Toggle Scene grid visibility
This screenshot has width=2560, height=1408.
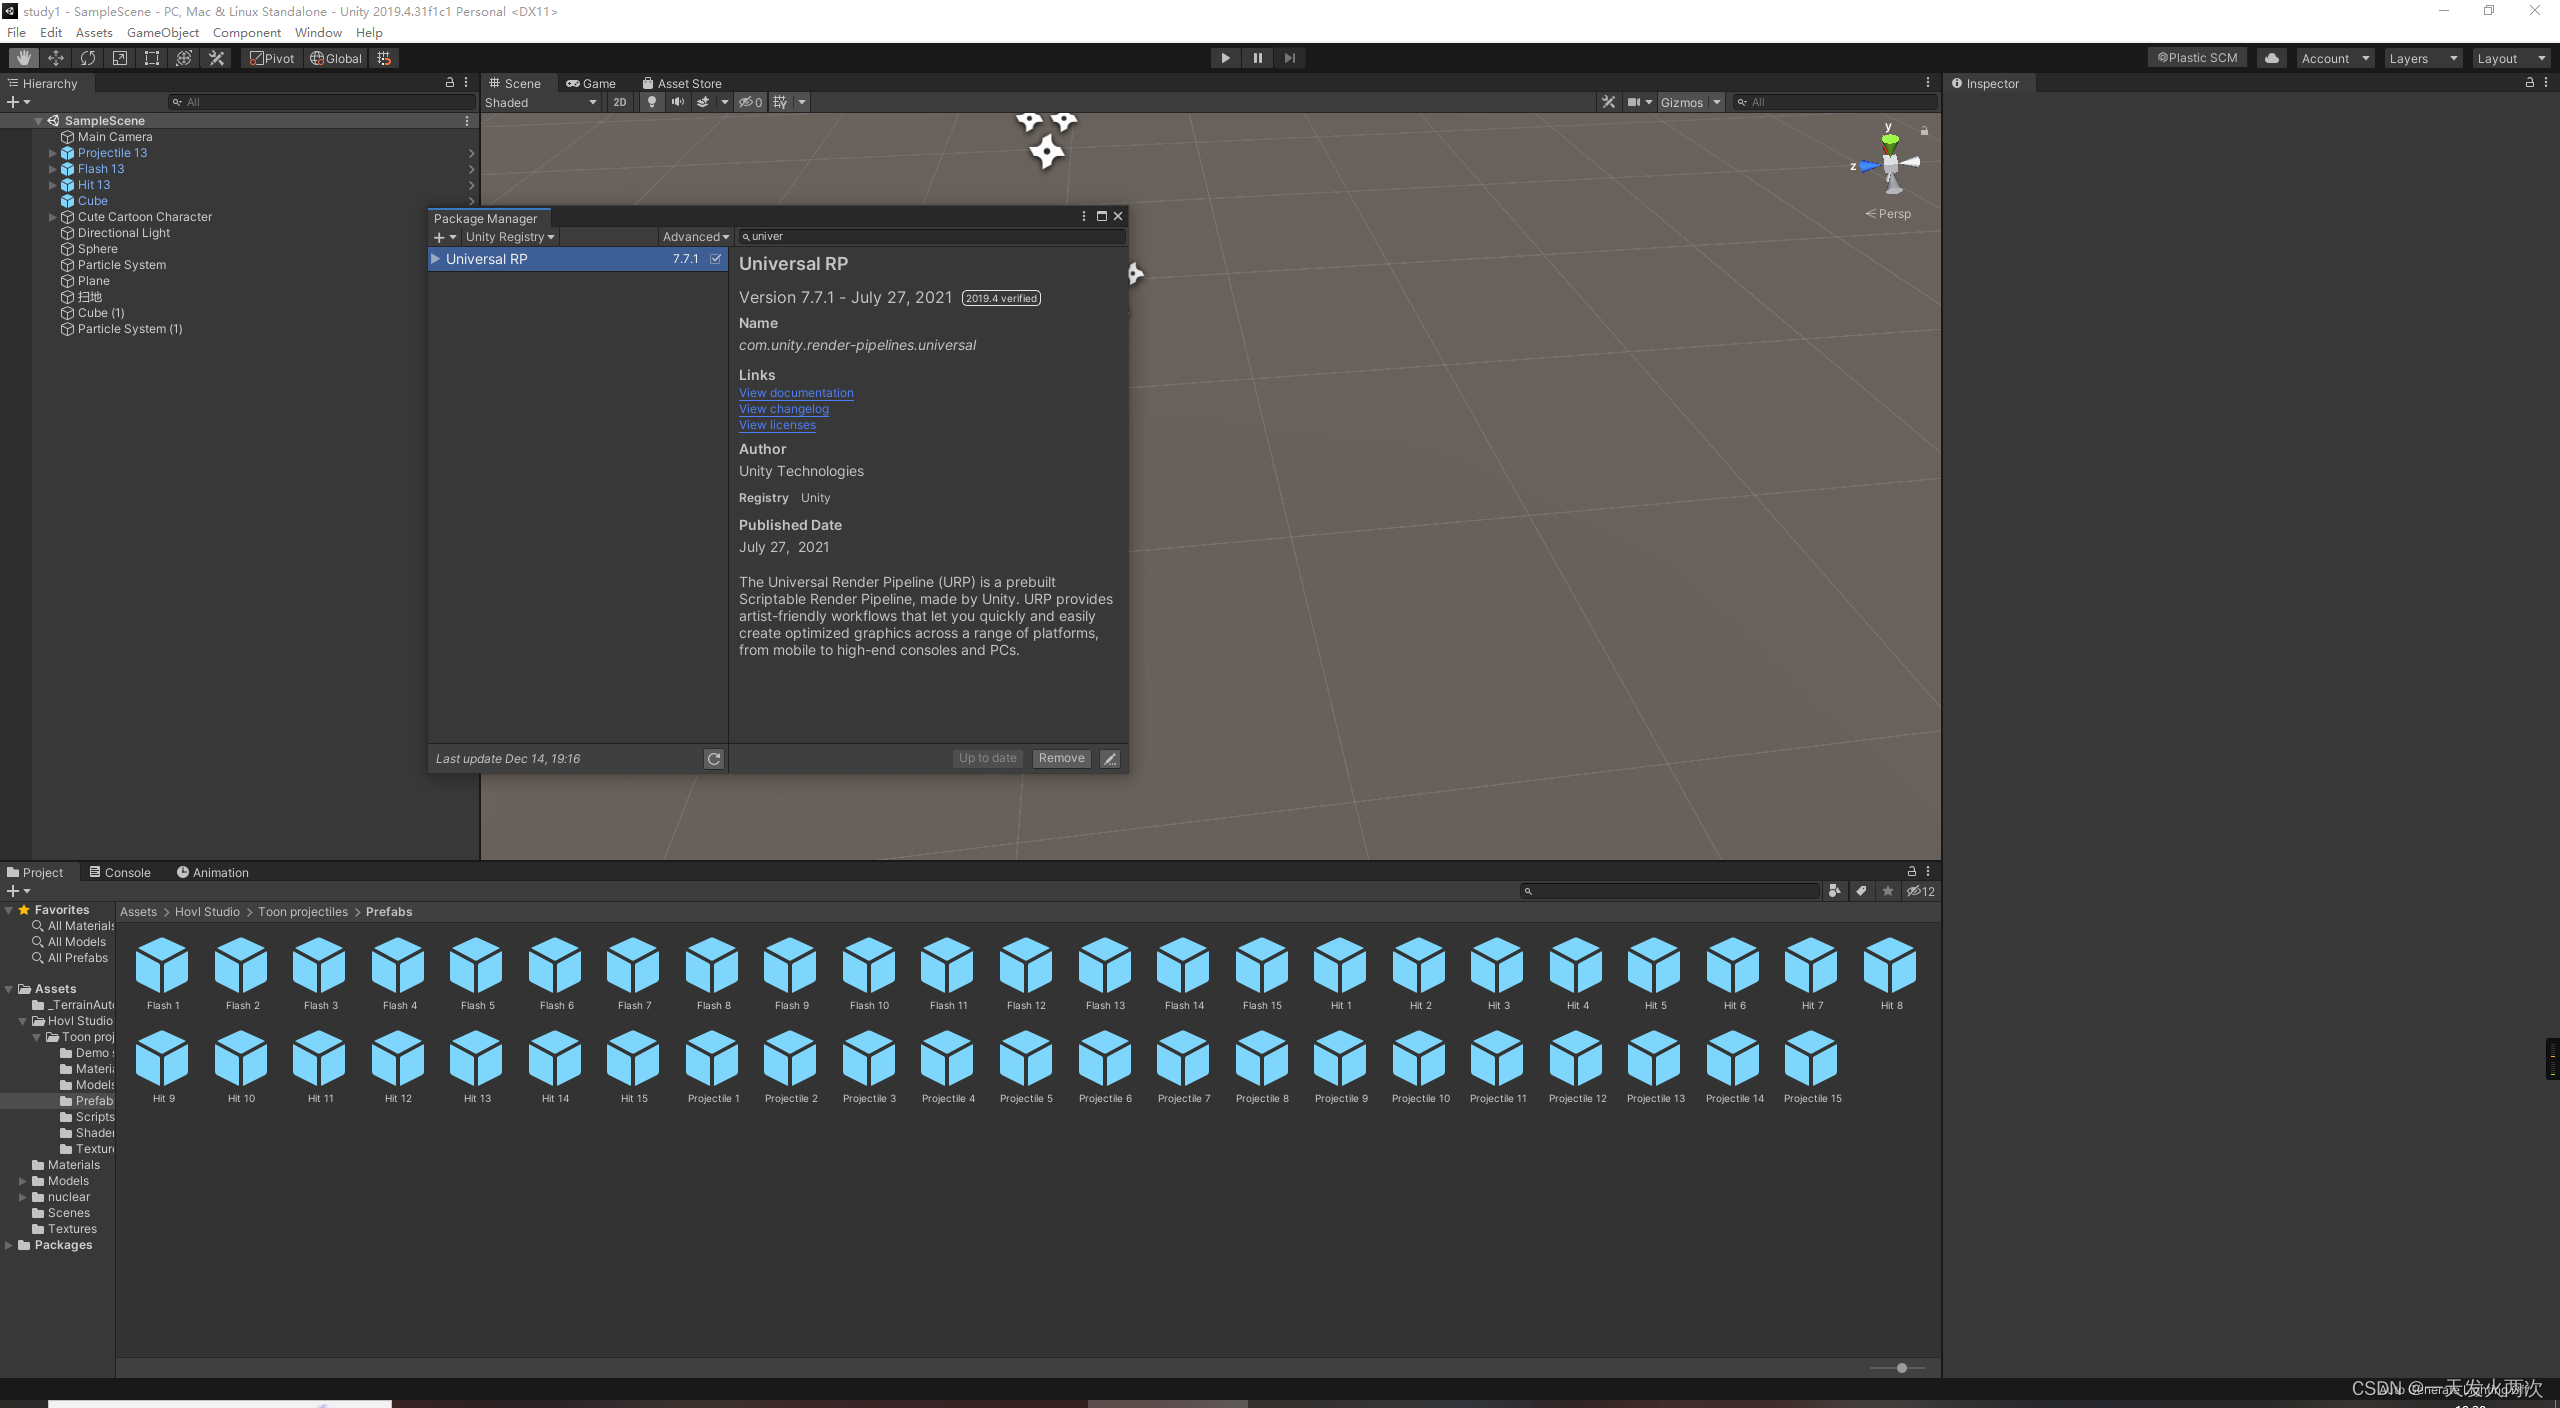781,102
